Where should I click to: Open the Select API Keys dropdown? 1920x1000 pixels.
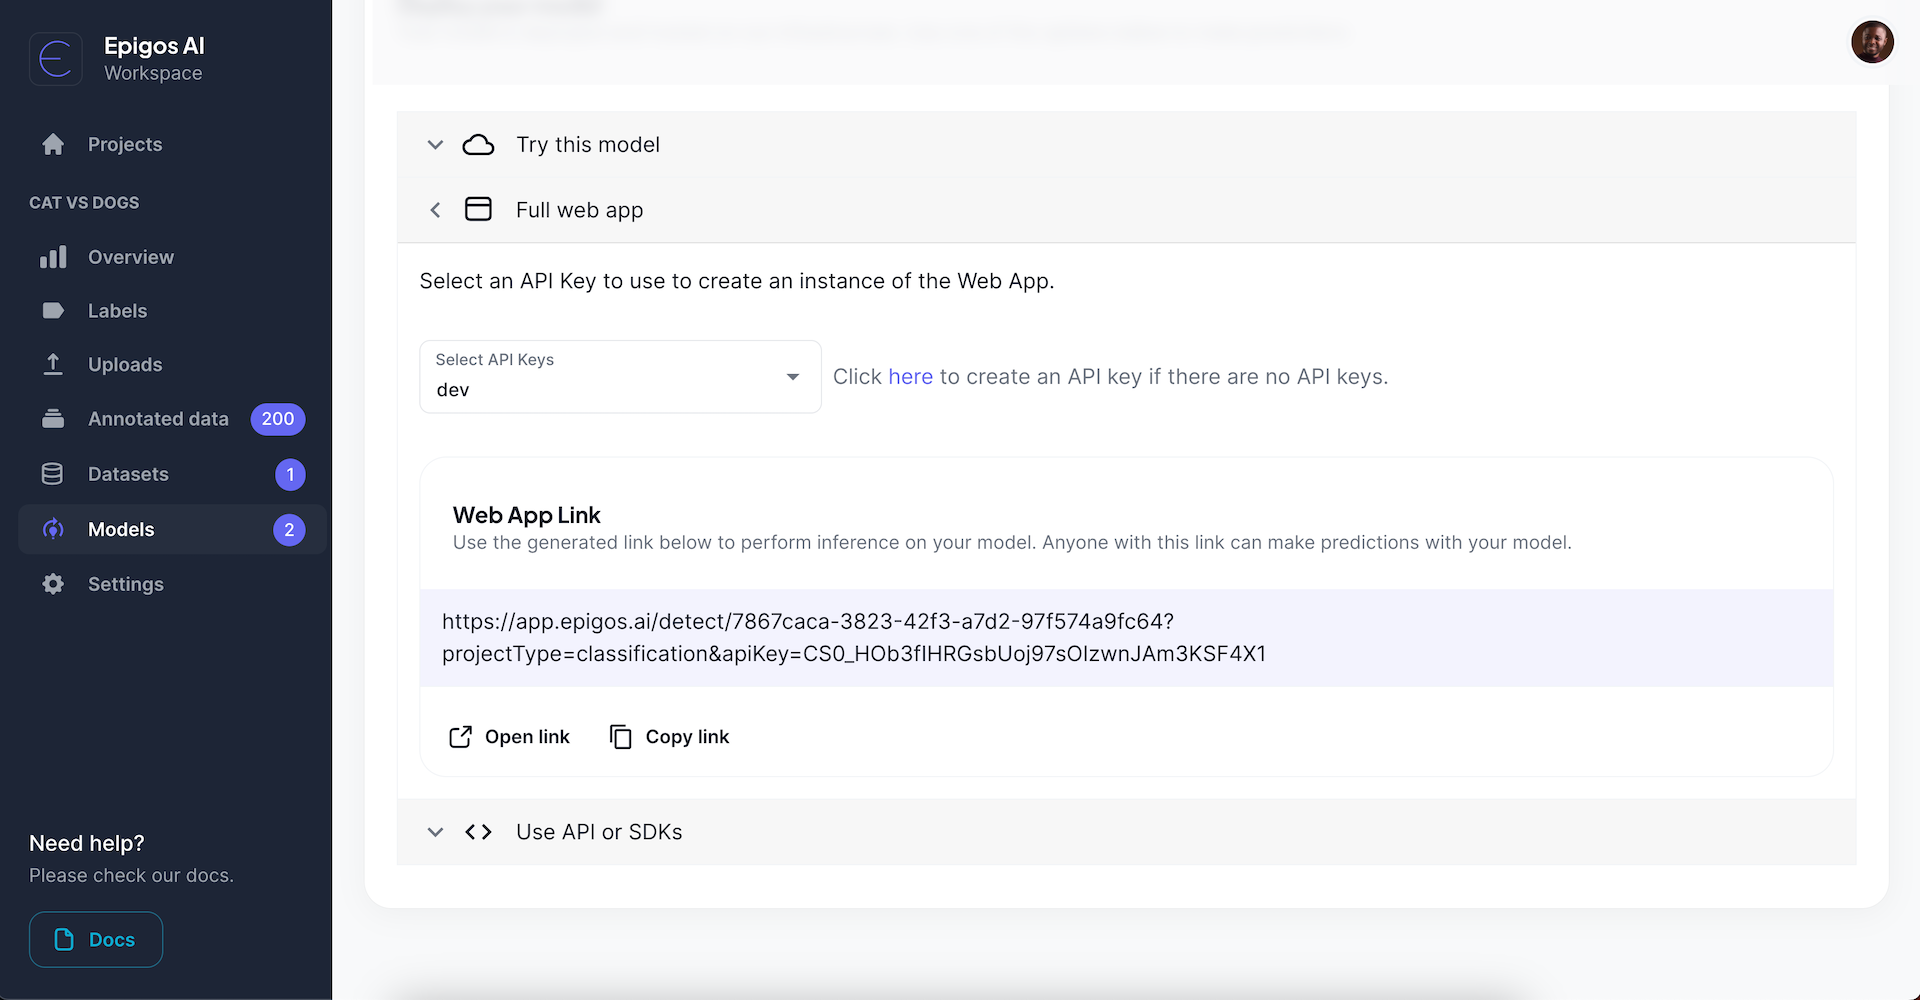point(792,377)
